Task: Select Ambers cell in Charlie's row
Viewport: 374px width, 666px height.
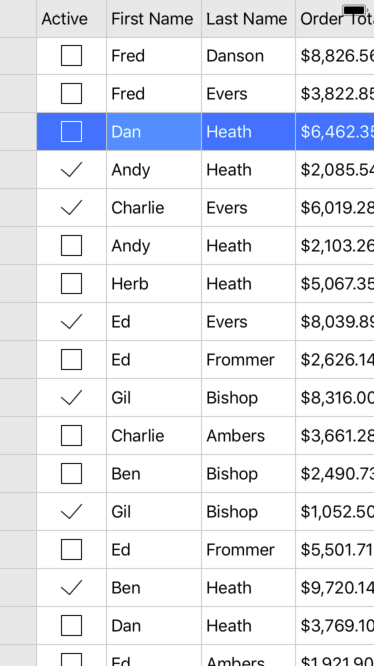Action: click(x=248, y=436)
